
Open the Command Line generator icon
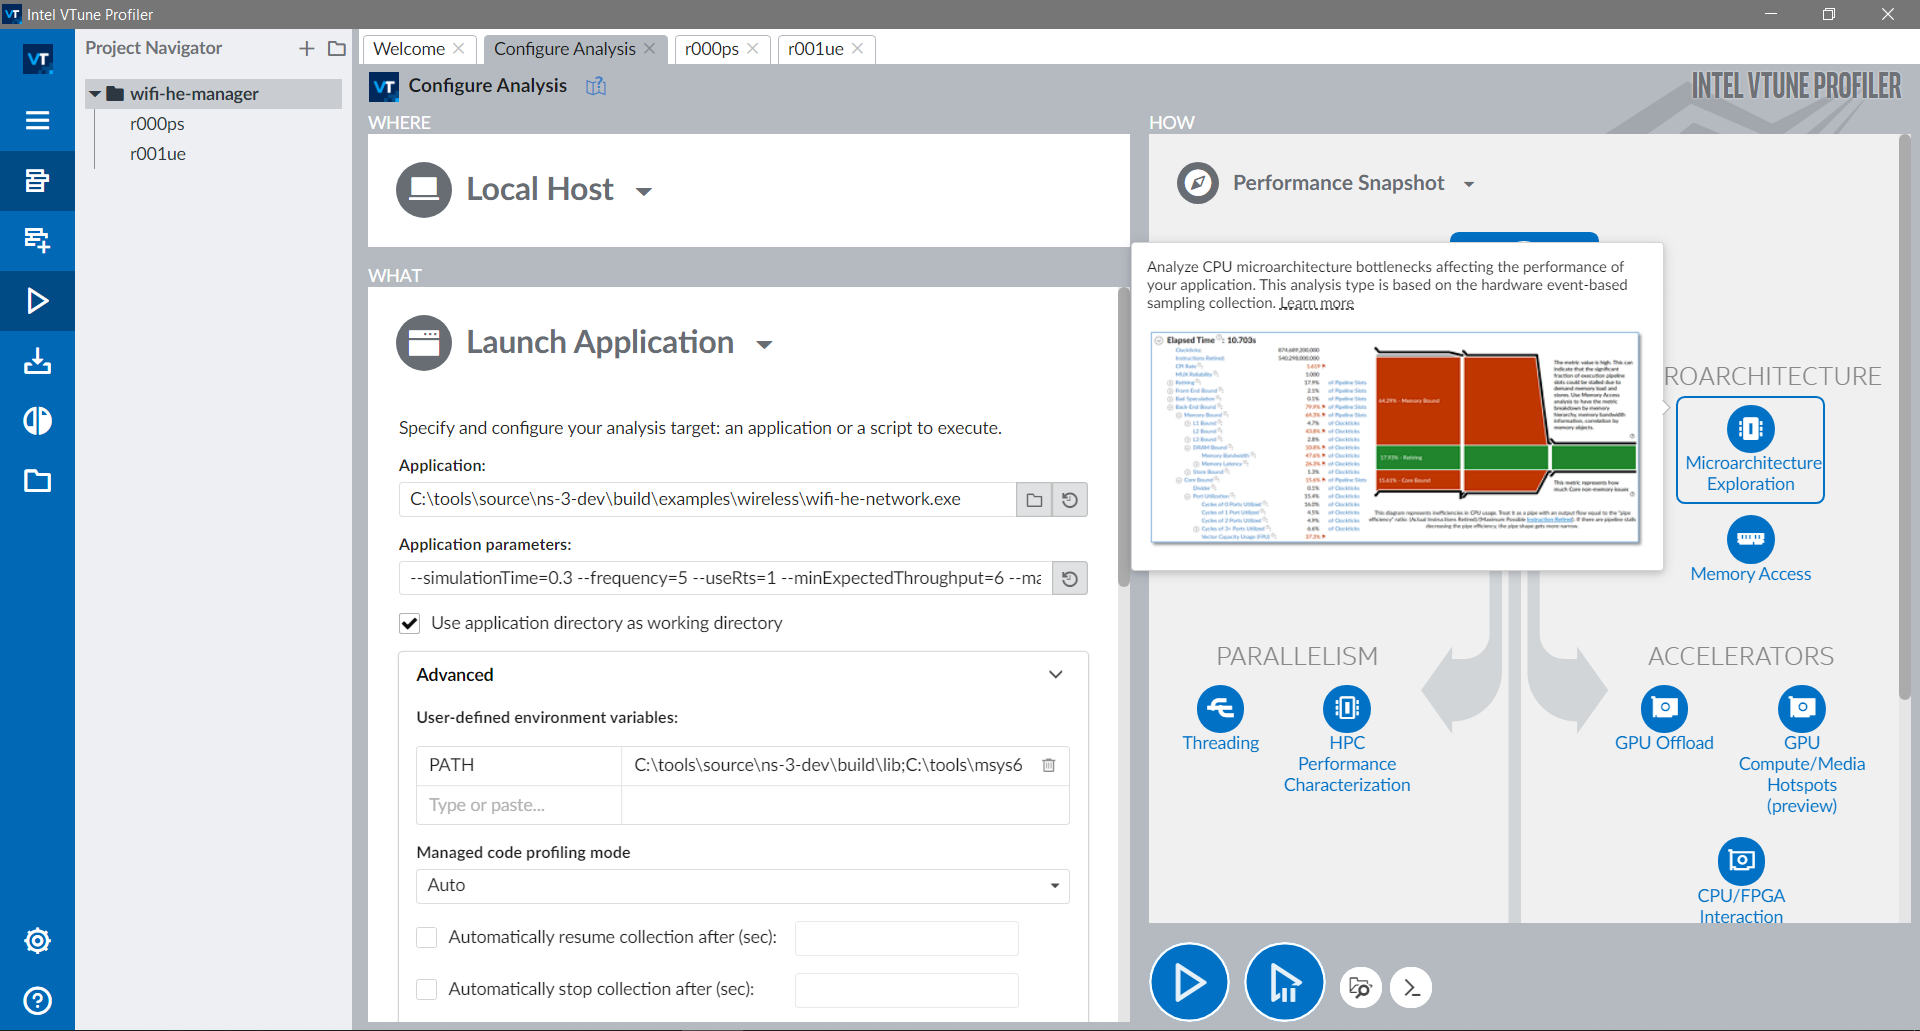1411,988
